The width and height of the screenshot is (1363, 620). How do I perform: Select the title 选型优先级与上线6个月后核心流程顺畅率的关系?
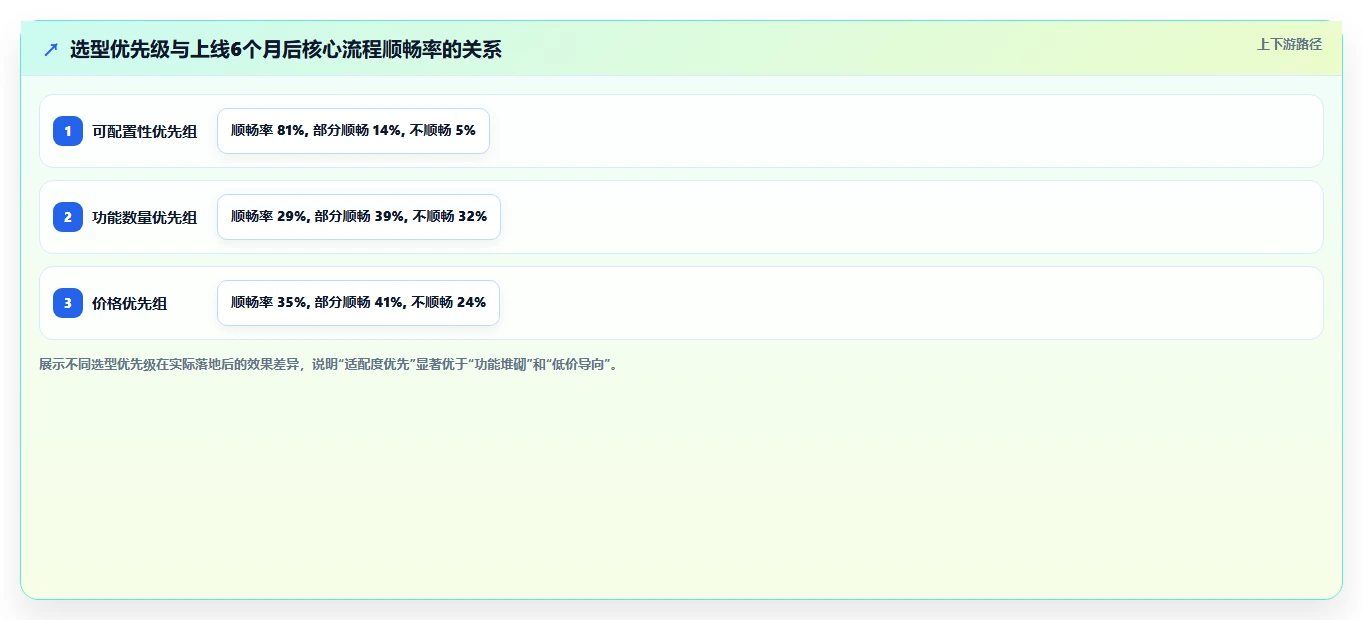(x=286, y=49)
